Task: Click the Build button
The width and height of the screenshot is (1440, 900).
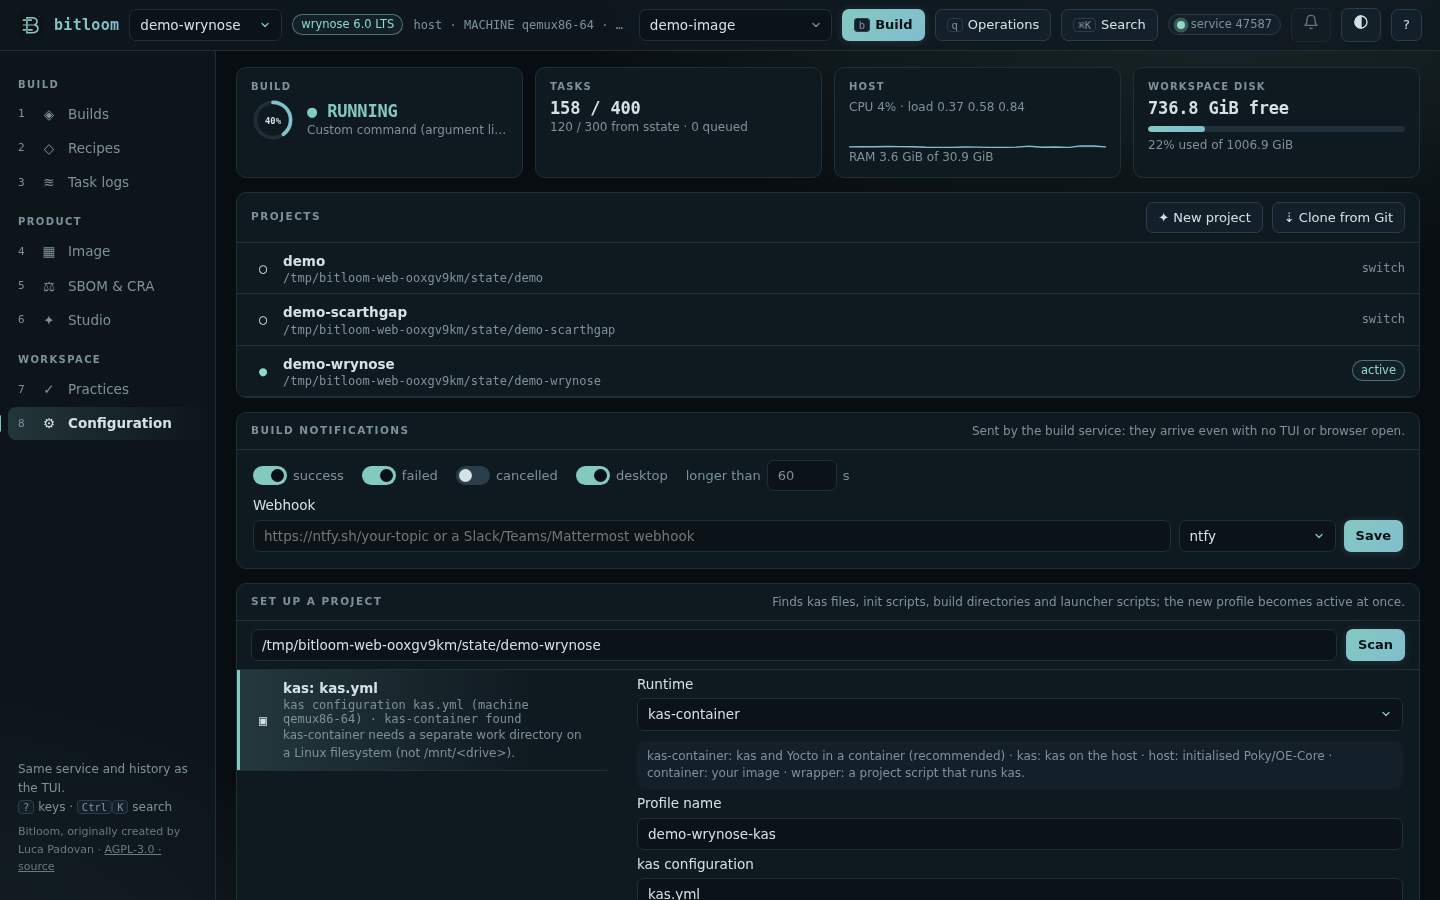Action: [x=883, y=25]
